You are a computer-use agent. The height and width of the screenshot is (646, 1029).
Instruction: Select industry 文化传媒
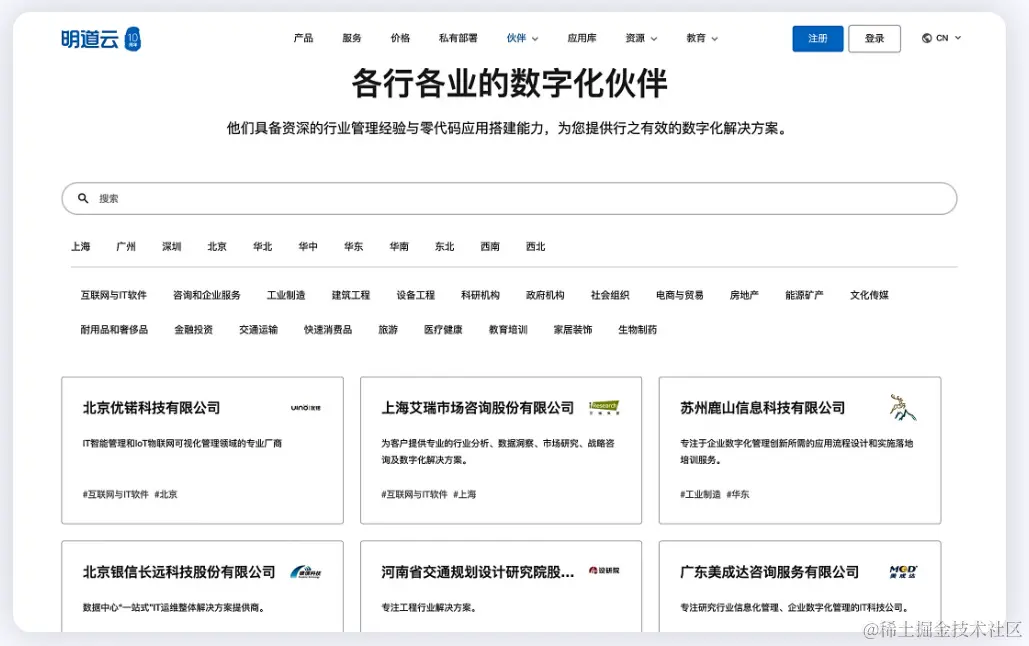(x=870, y=295)
